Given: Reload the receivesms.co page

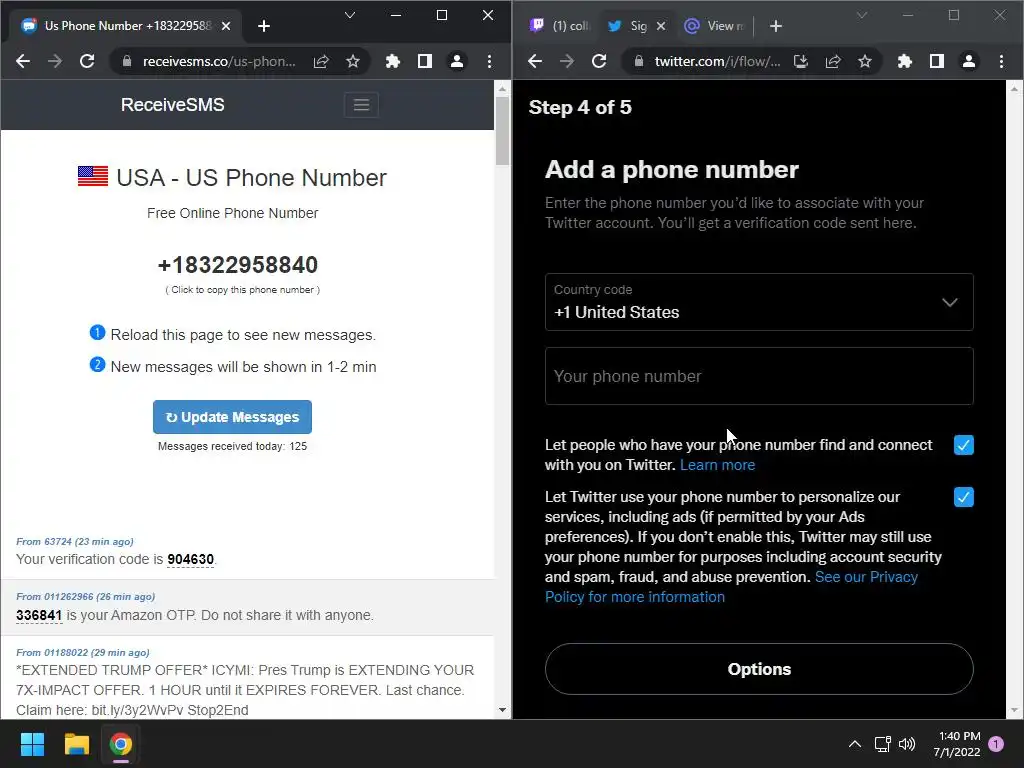Looking at the screenshot, I should click(x=87, y=61).
